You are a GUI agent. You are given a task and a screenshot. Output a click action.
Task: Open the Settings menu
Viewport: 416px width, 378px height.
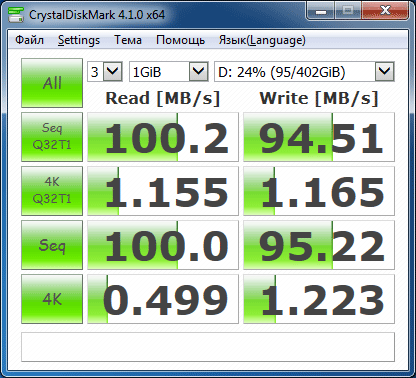tap(79, 40)
